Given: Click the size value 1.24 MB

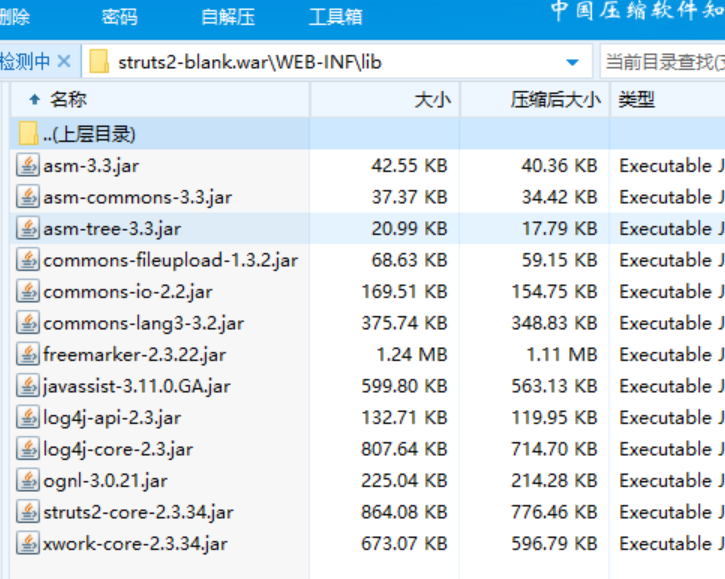Looking at the screenshot, I should [x=412, y=355].
